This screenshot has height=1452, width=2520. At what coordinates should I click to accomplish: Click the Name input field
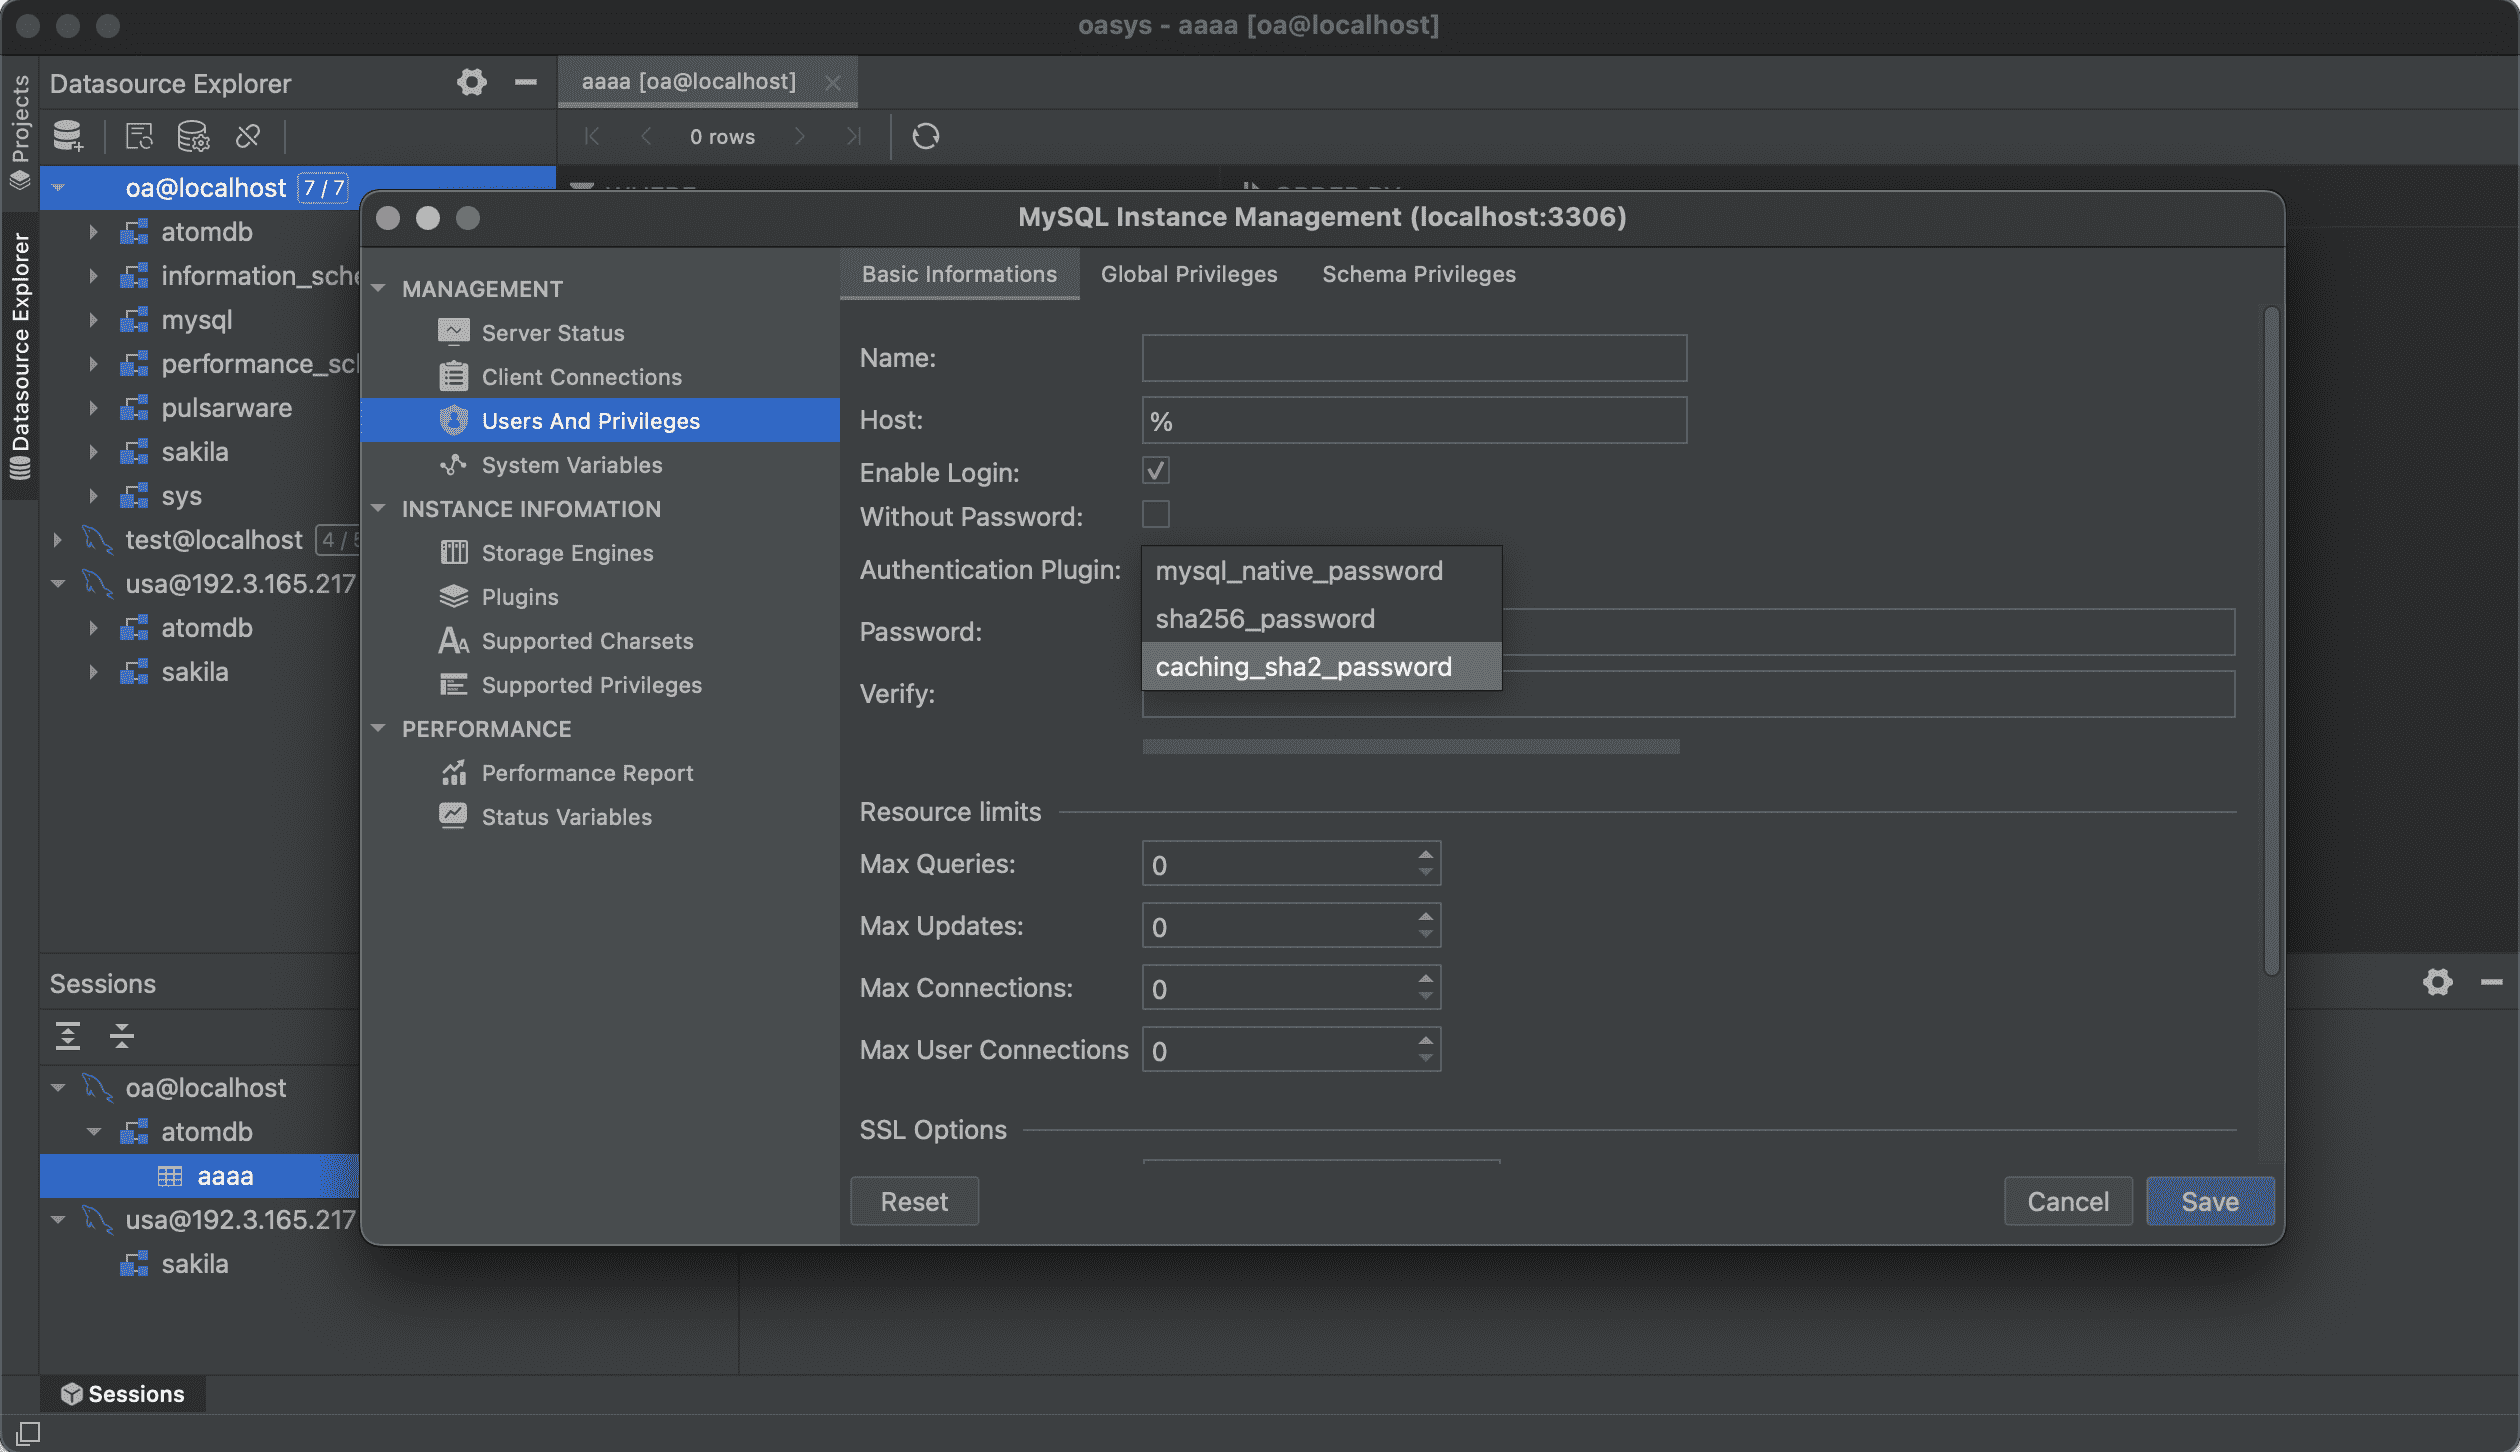(1414, 358)
